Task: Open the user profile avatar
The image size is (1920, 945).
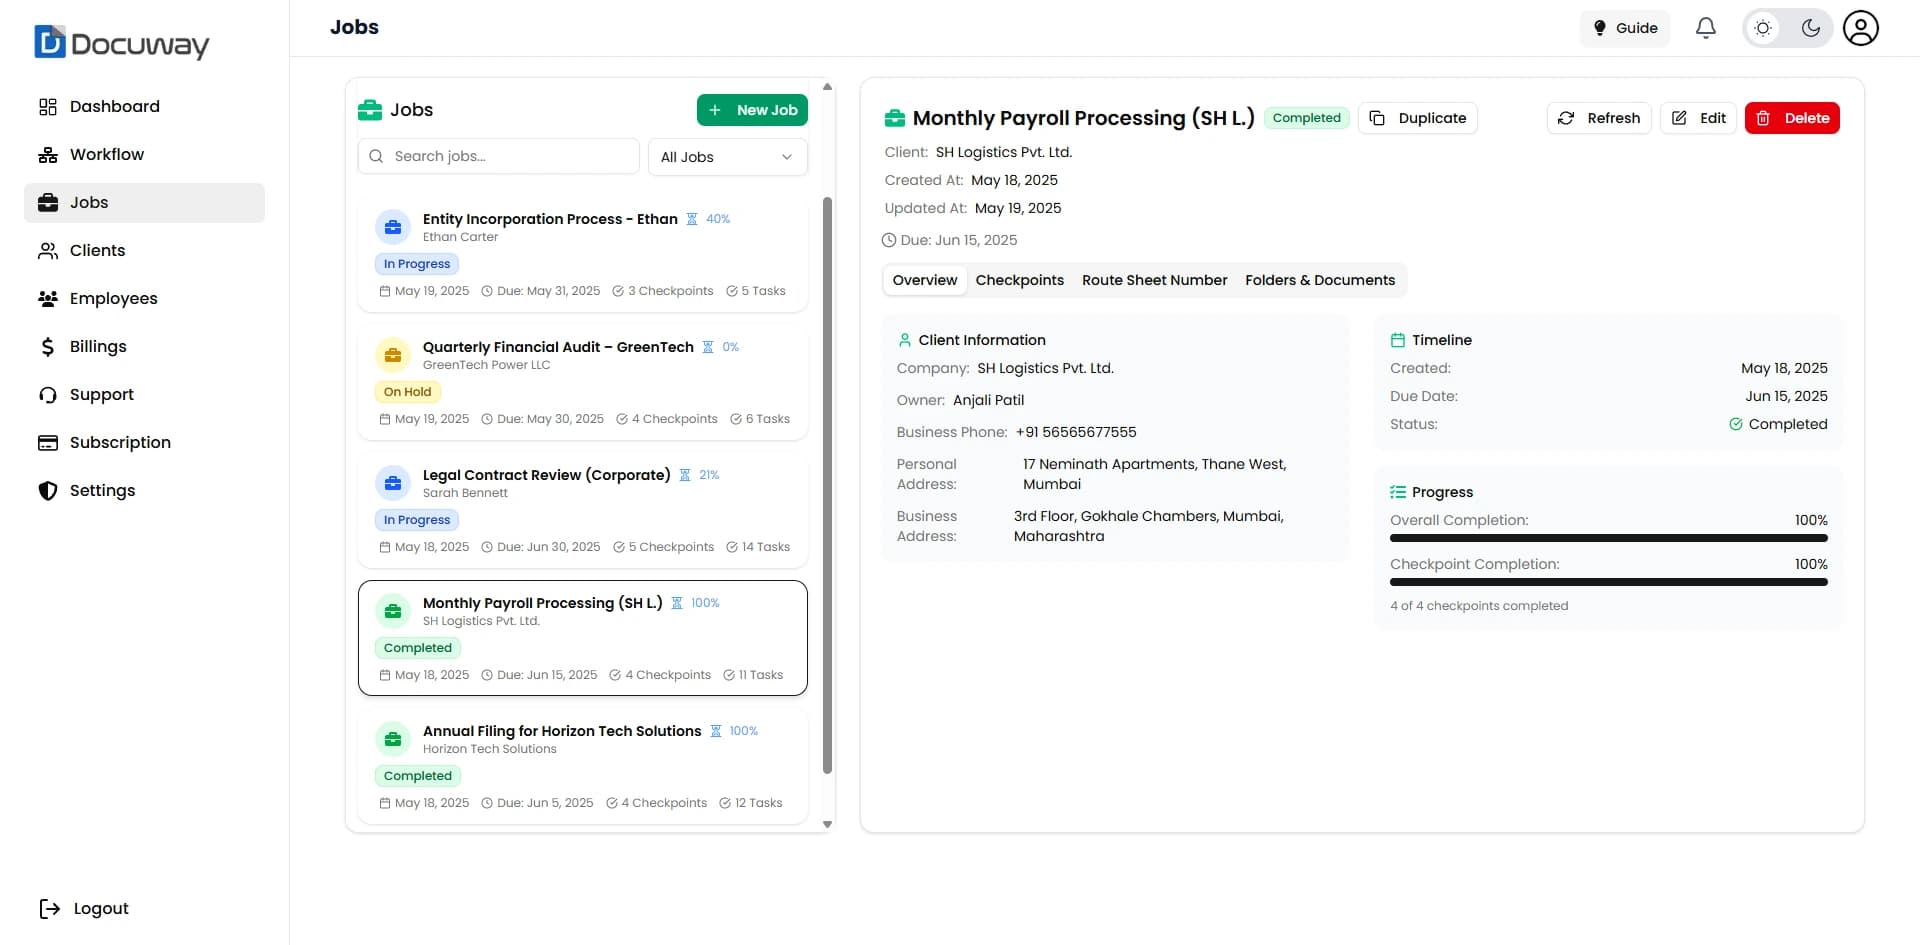Action: click(1861, 28)
